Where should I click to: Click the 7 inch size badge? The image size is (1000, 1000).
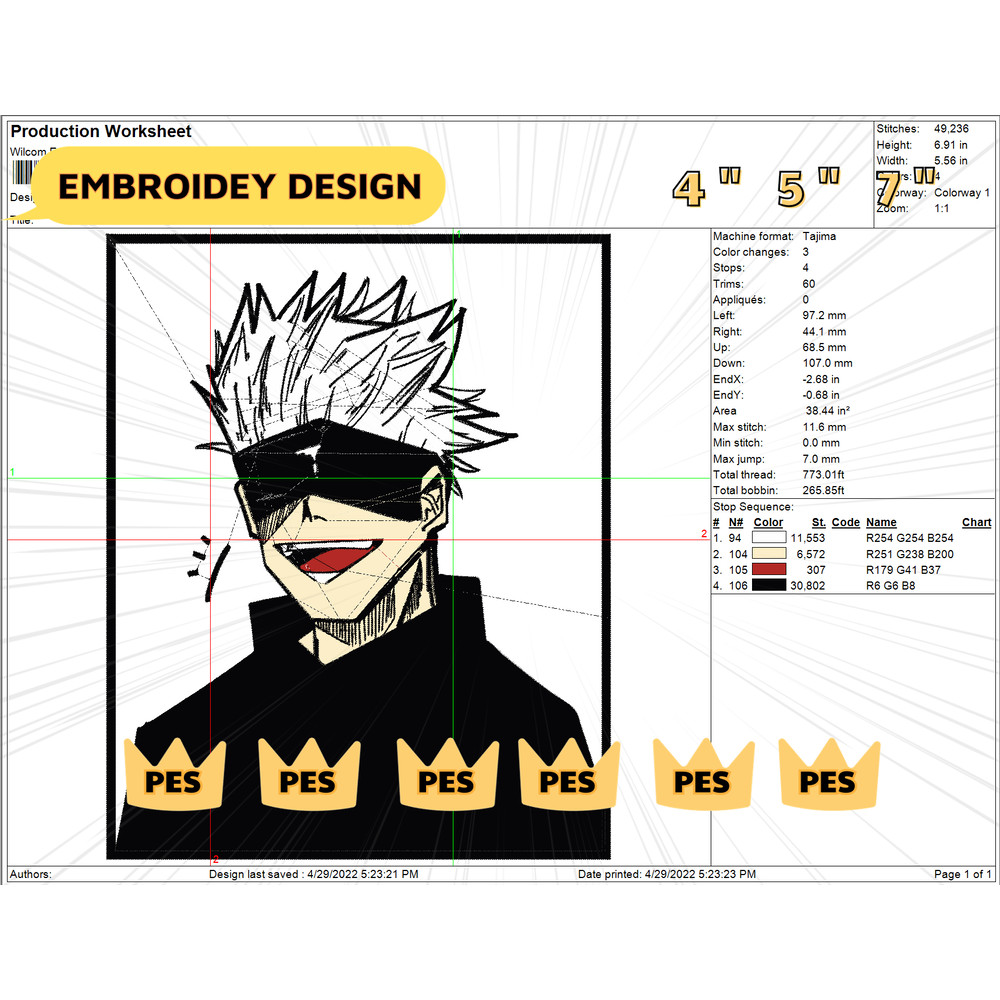[x=888, y=187]
